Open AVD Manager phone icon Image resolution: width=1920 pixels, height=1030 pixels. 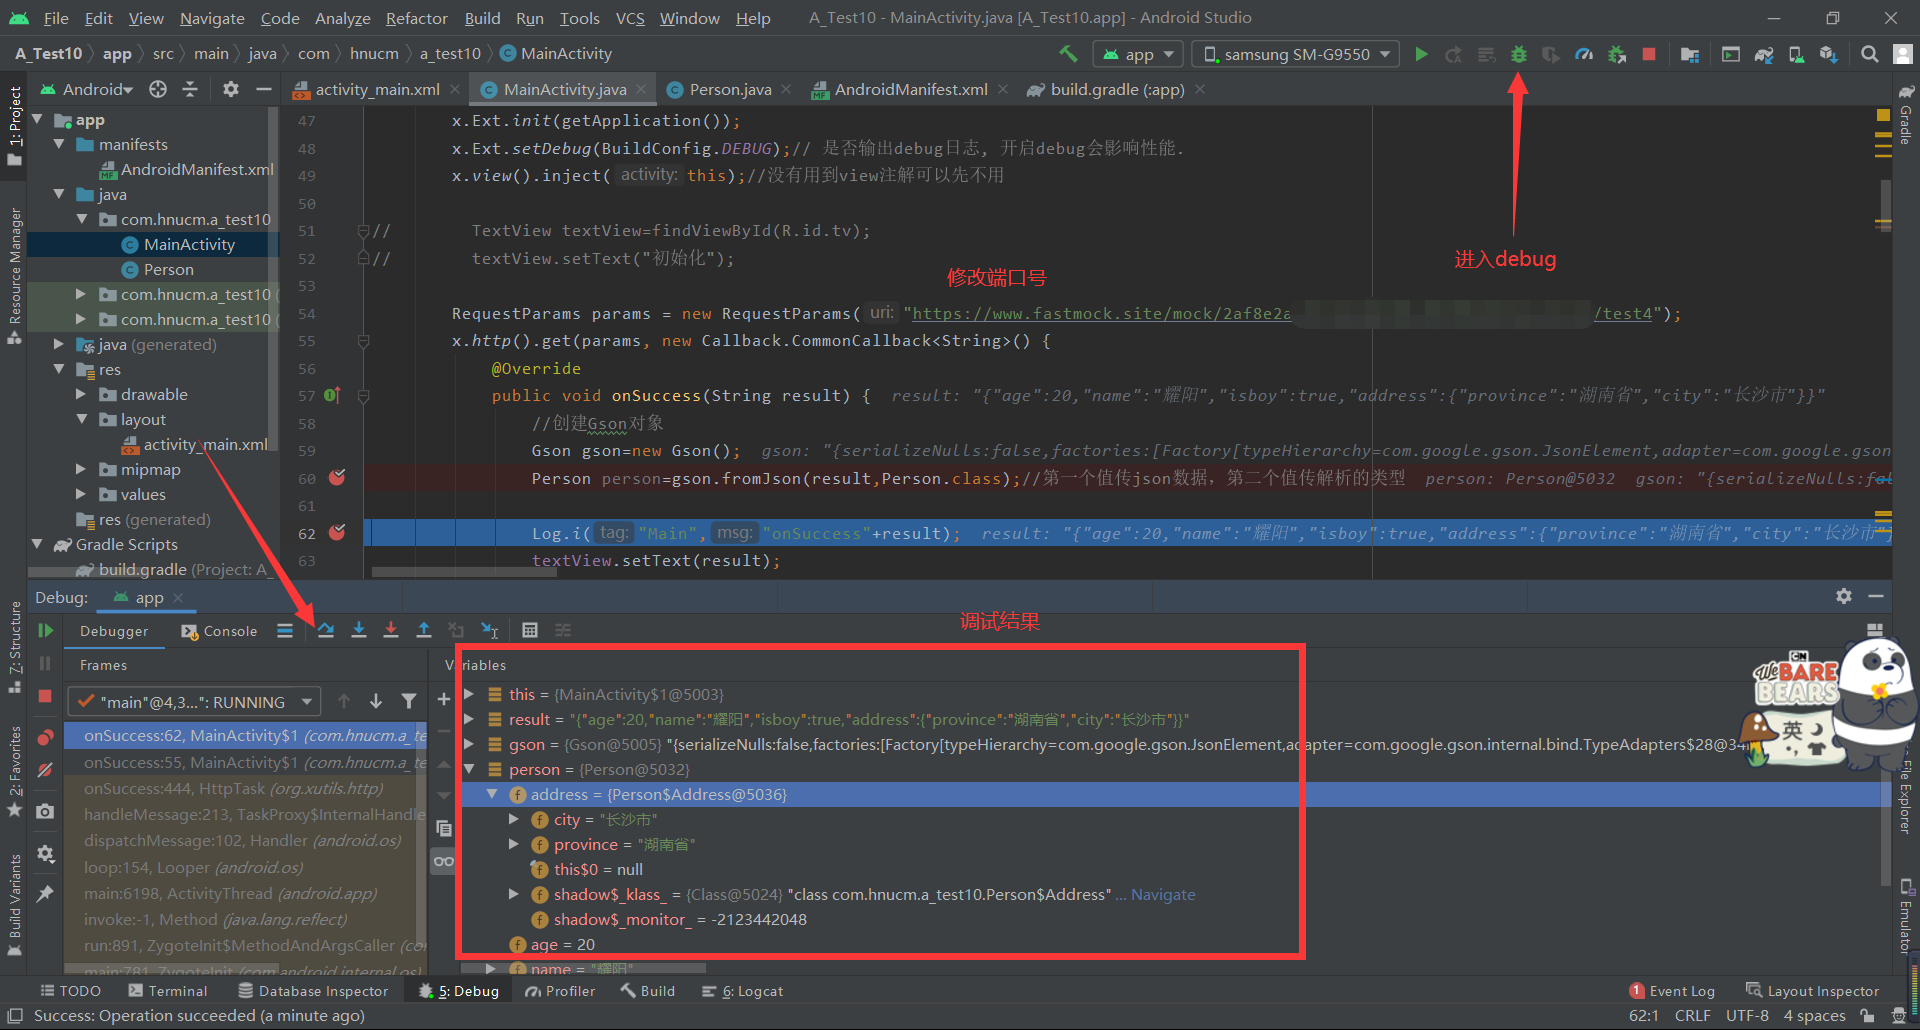click(x=1796, y=54)
